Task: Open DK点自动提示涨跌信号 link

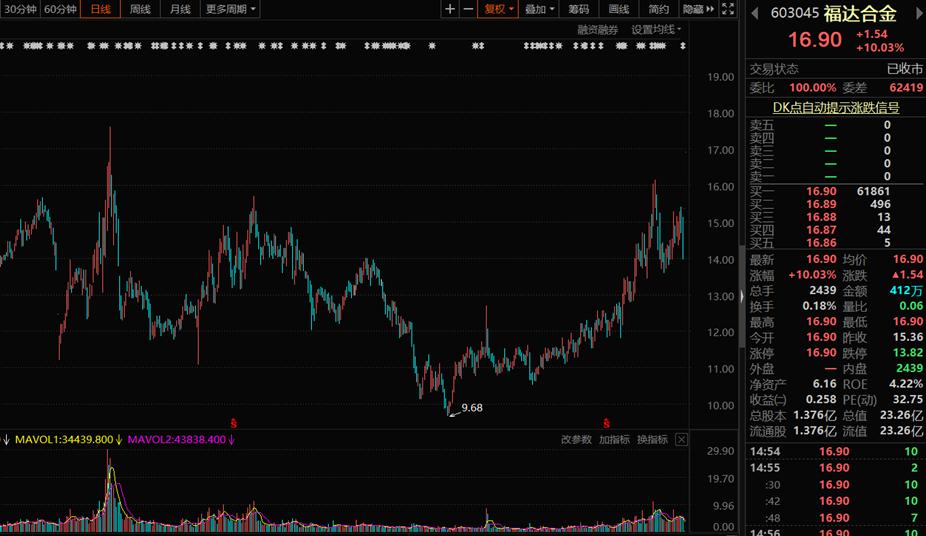Action: tap(836, 107)
